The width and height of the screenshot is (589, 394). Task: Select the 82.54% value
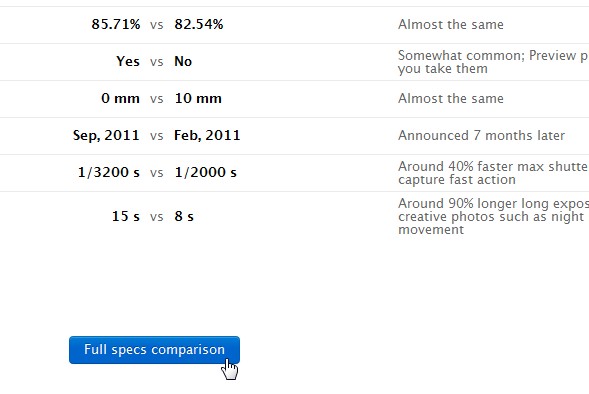(x=199, y=24)
